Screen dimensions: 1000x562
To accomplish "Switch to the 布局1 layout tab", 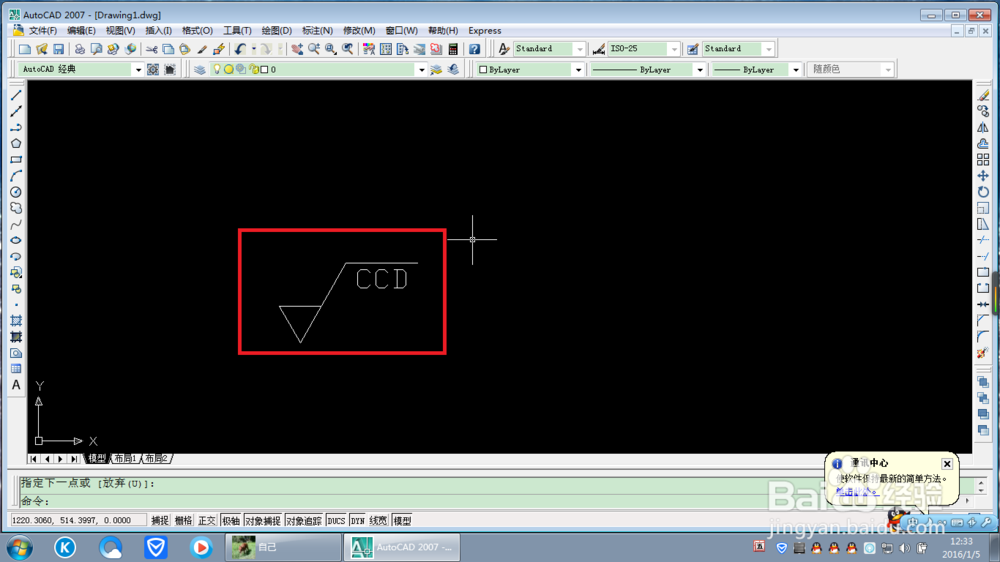I will 126,459.
